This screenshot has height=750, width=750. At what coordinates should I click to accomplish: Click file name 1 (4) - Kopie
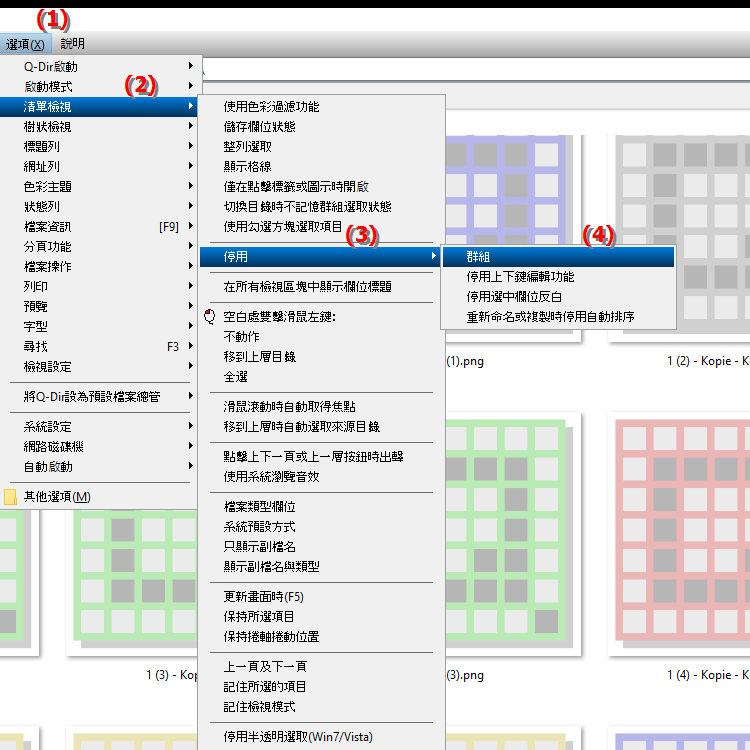[x=708, y=675]
